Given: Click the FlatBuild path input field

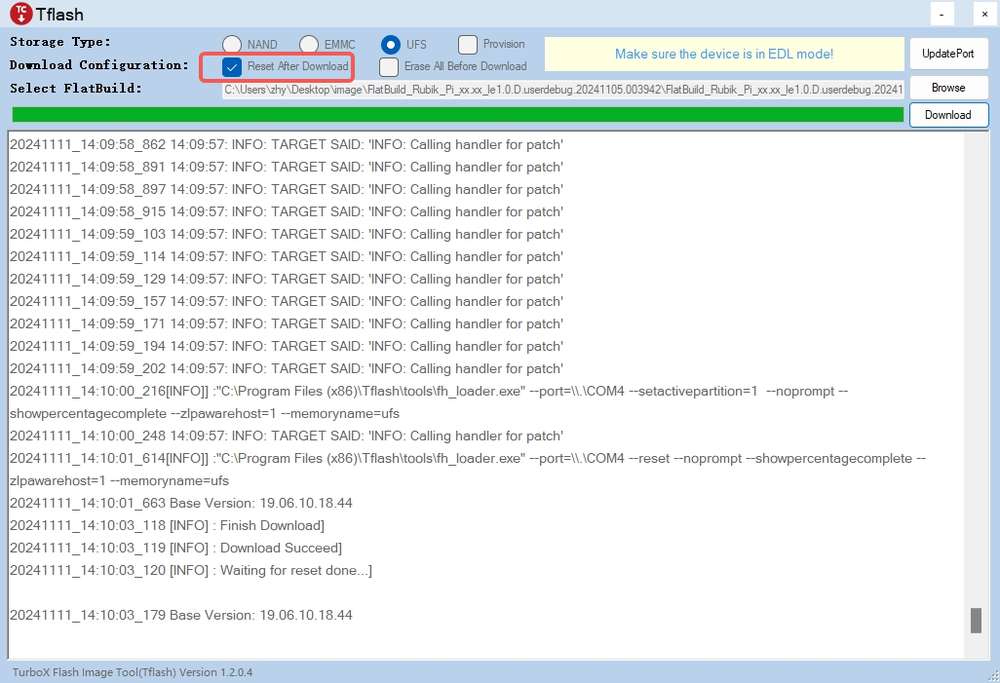Looking at the screenshot, I should 562,89.
